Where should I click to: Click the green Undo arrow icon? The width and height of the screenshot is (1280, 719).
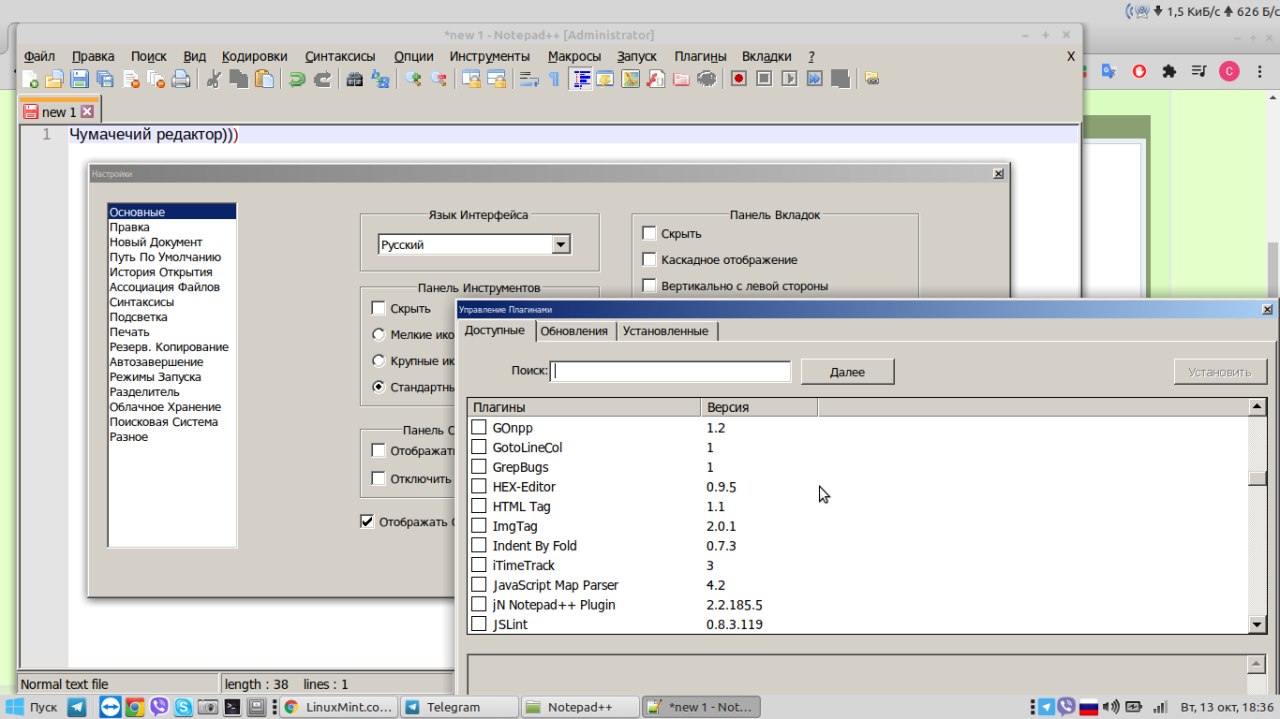coord(297,79)
